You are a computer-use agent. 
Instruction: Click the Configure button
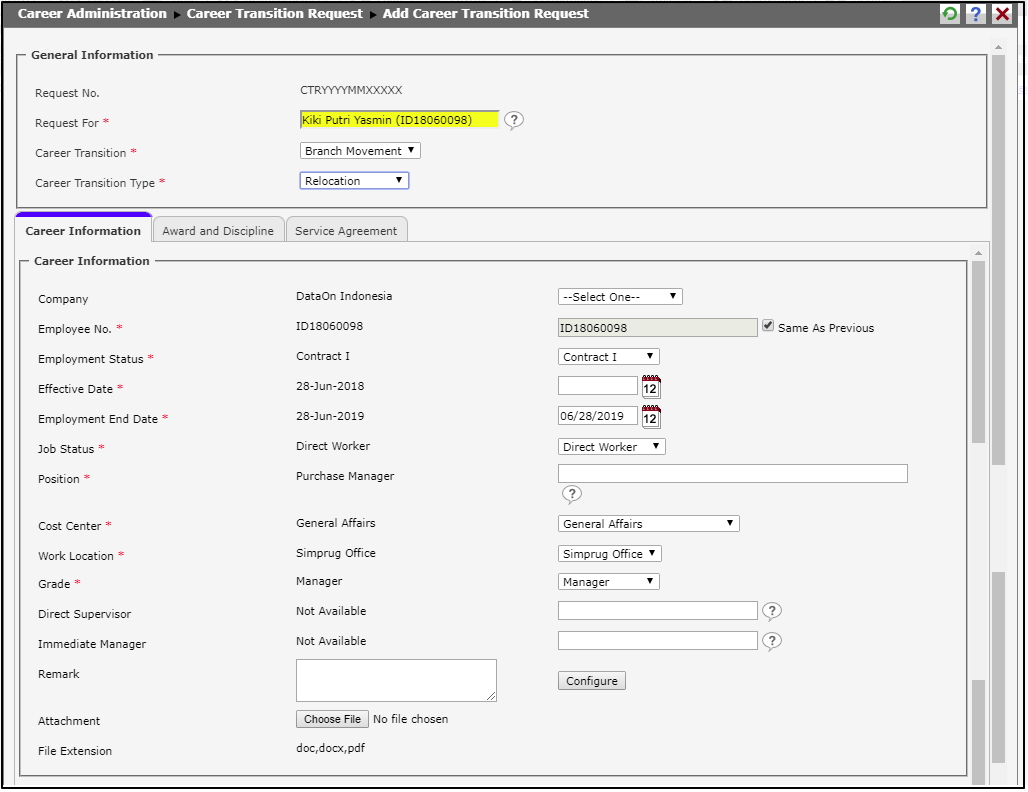[x=591, y=681]
